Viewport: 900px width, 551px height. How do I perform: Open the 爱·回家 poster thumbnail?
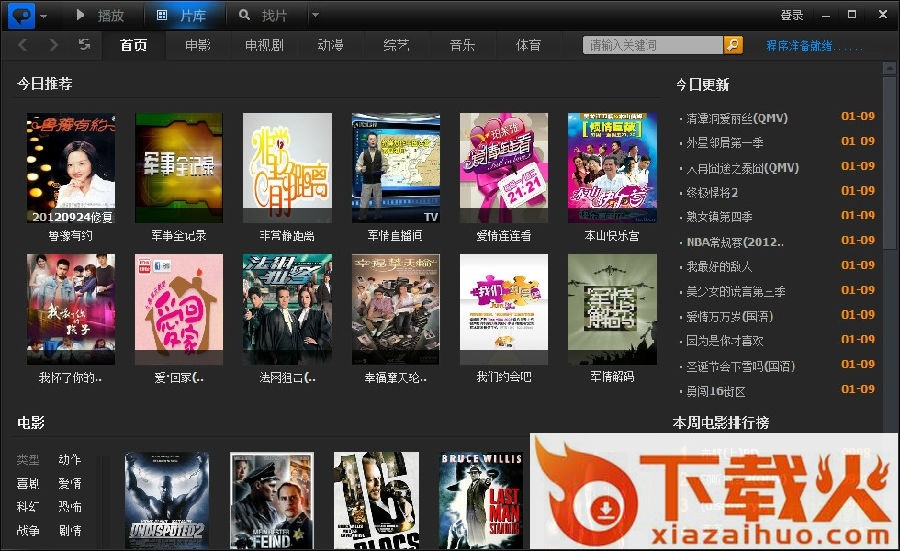[x=179, y=309]
